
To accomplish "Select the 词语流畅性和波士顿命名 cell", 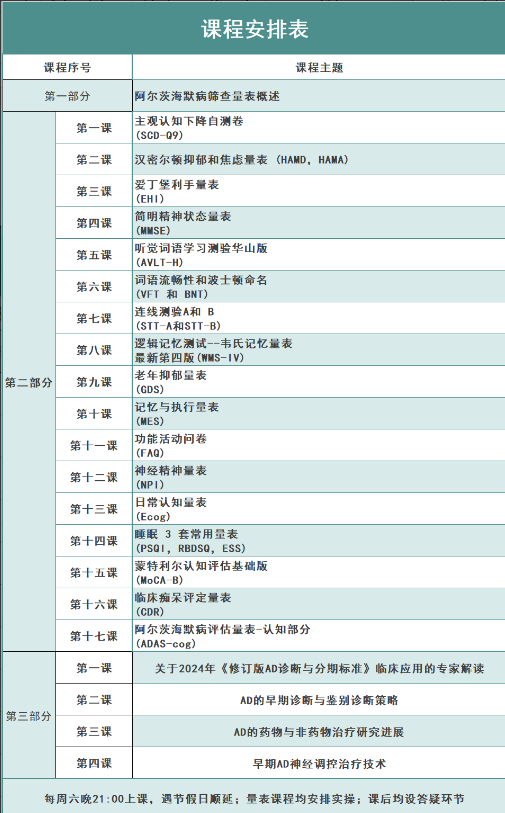I will [319, 287].
